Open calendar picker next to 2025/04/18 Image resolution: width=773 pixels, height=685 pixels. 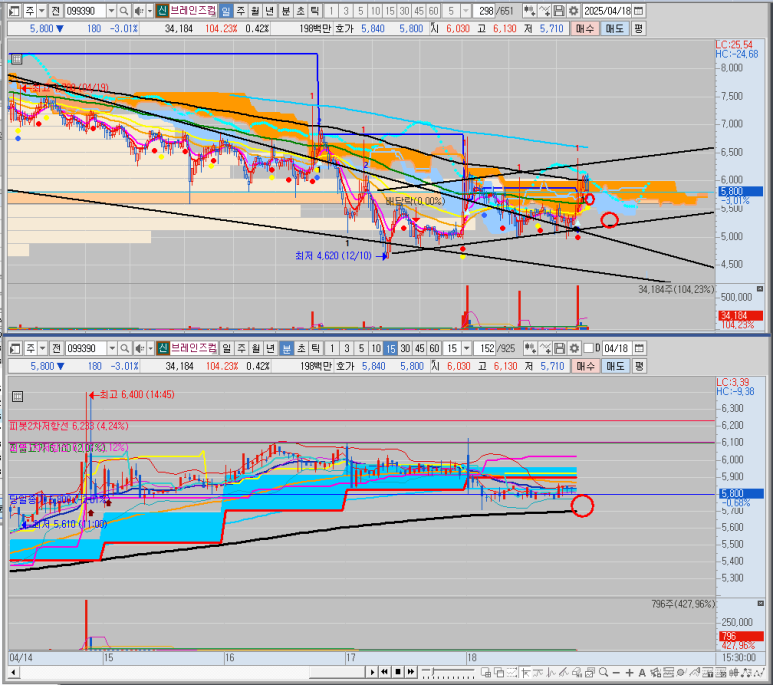click(638, 11)
